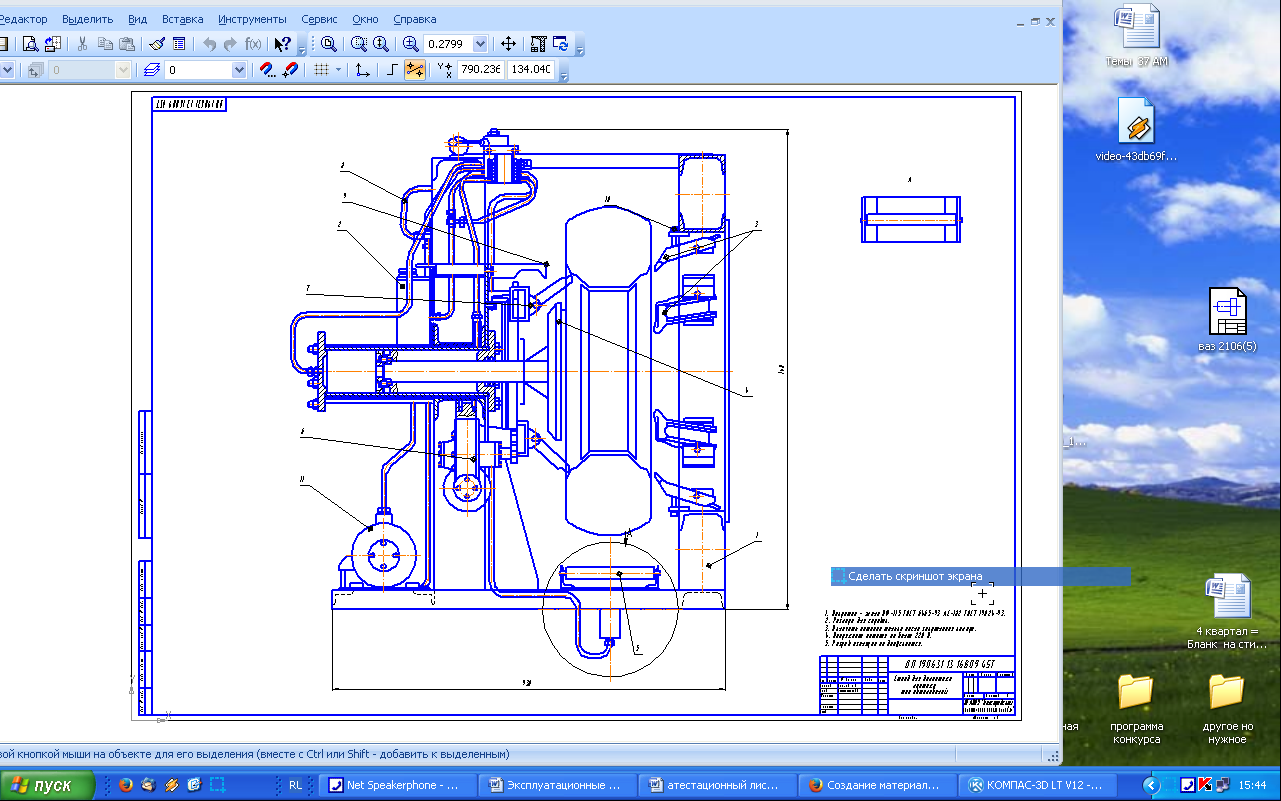Toggle the highlighted rounding mode button
Image resolution: width=1281 pixels, height=801 pixels.
pyautogui.click(x=415, y=70)
